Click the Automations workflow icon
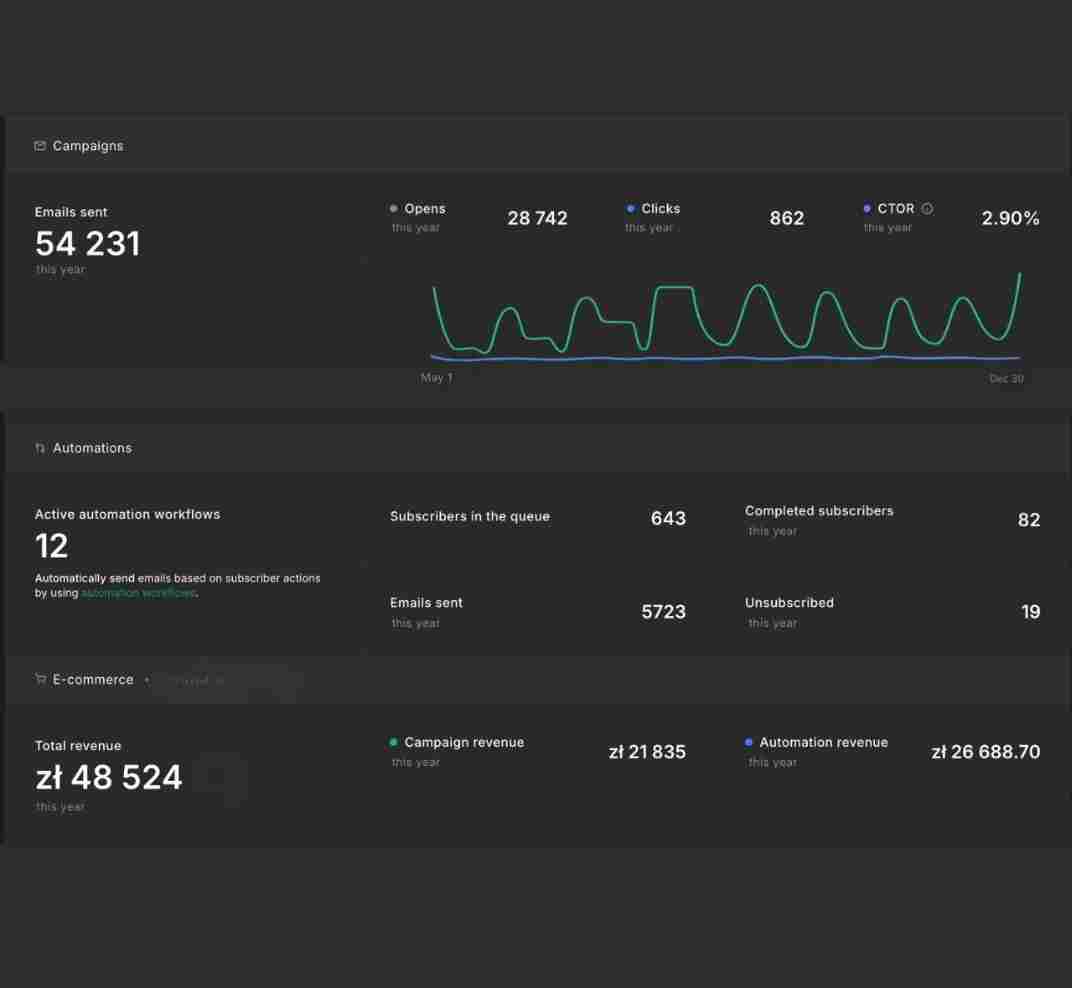1072x988 pixels. pos(40,448)
